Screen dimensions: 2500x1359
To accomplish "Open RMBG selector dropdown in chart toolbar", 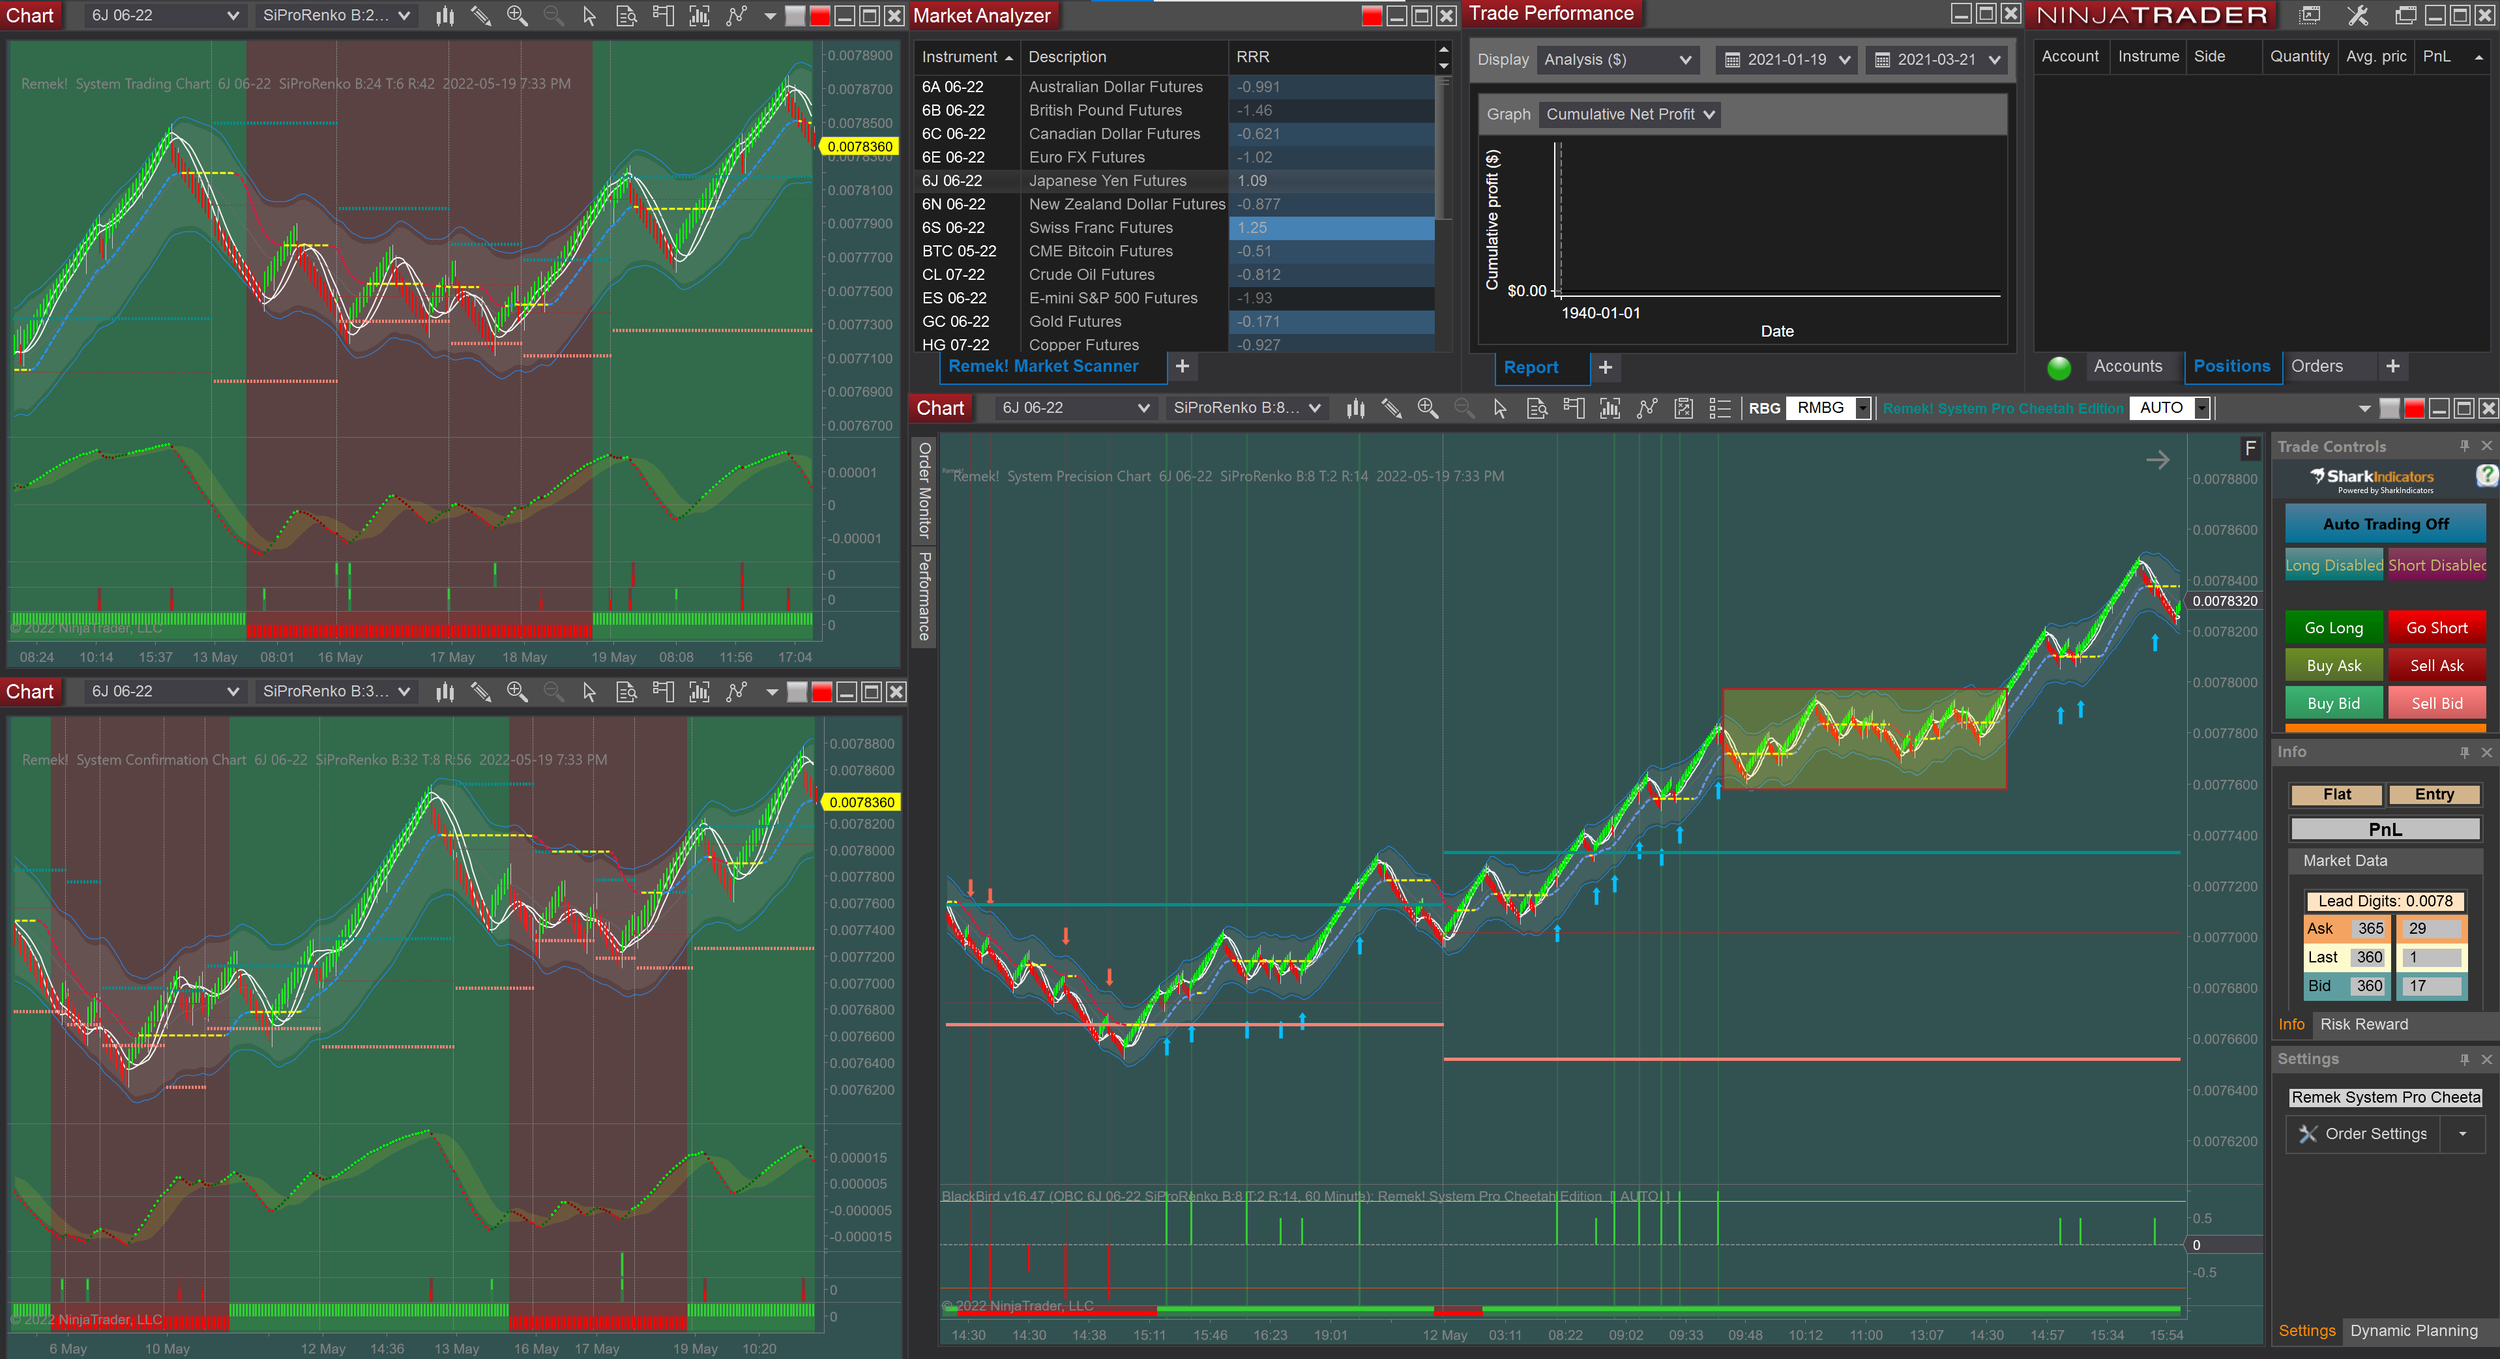I will click(x=1862, y=408).
